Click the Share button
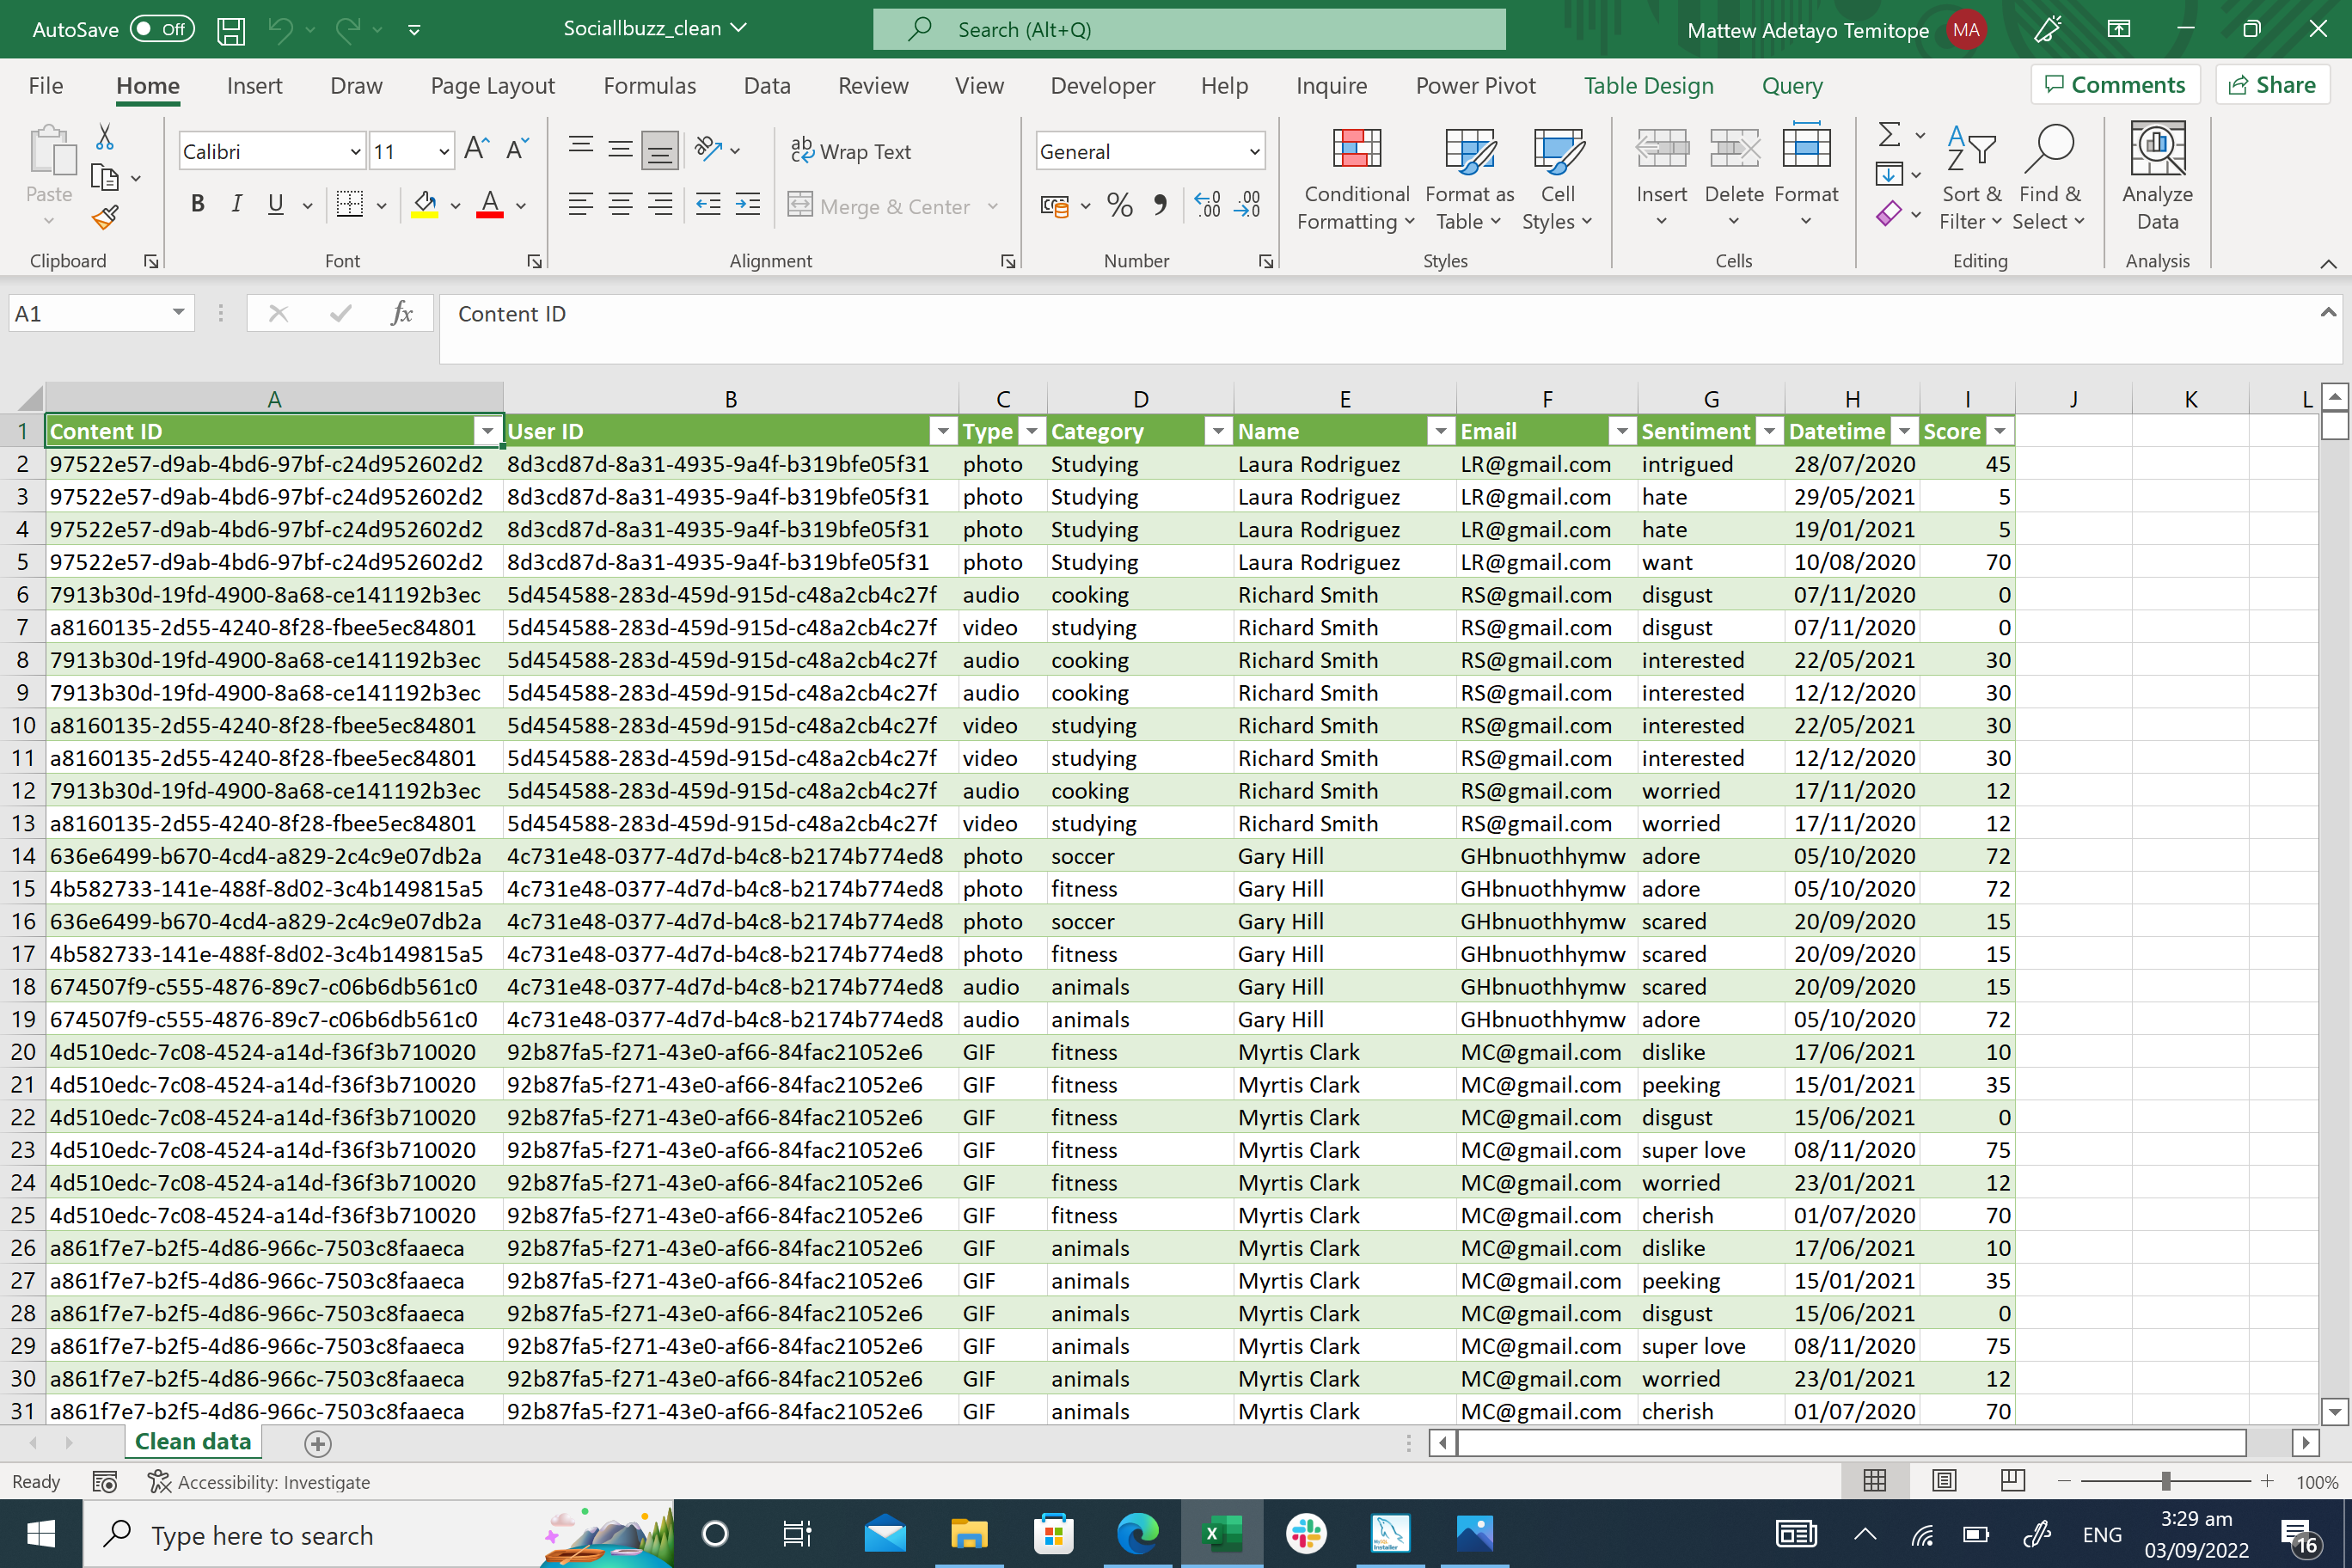2352x1568 pixels. click(2272, 85)
